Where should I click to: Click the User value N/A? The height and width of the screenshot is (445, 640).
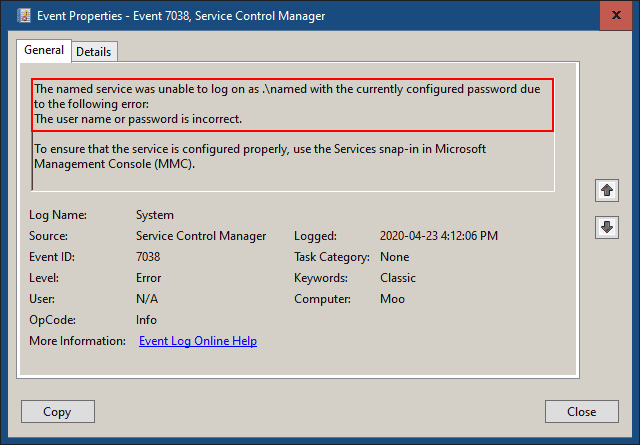[147, 299]
